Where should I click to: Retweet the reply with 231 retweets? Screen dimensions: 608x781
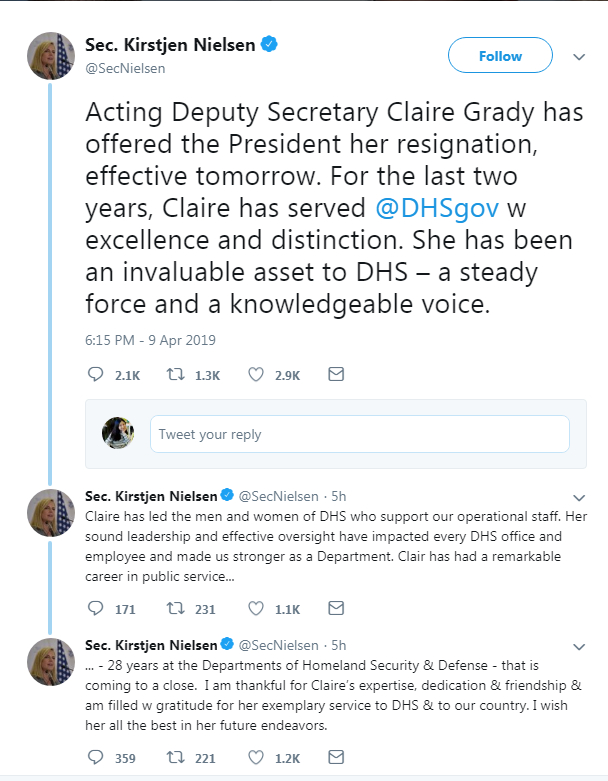coord(176,607)
